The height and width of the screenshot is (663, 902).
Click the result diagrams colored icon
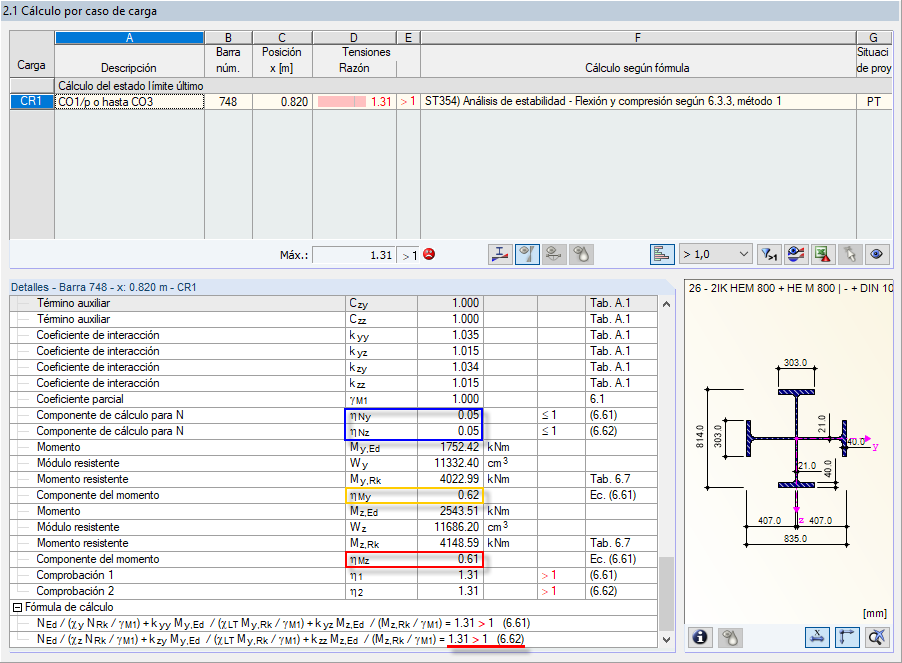point(798,255)
